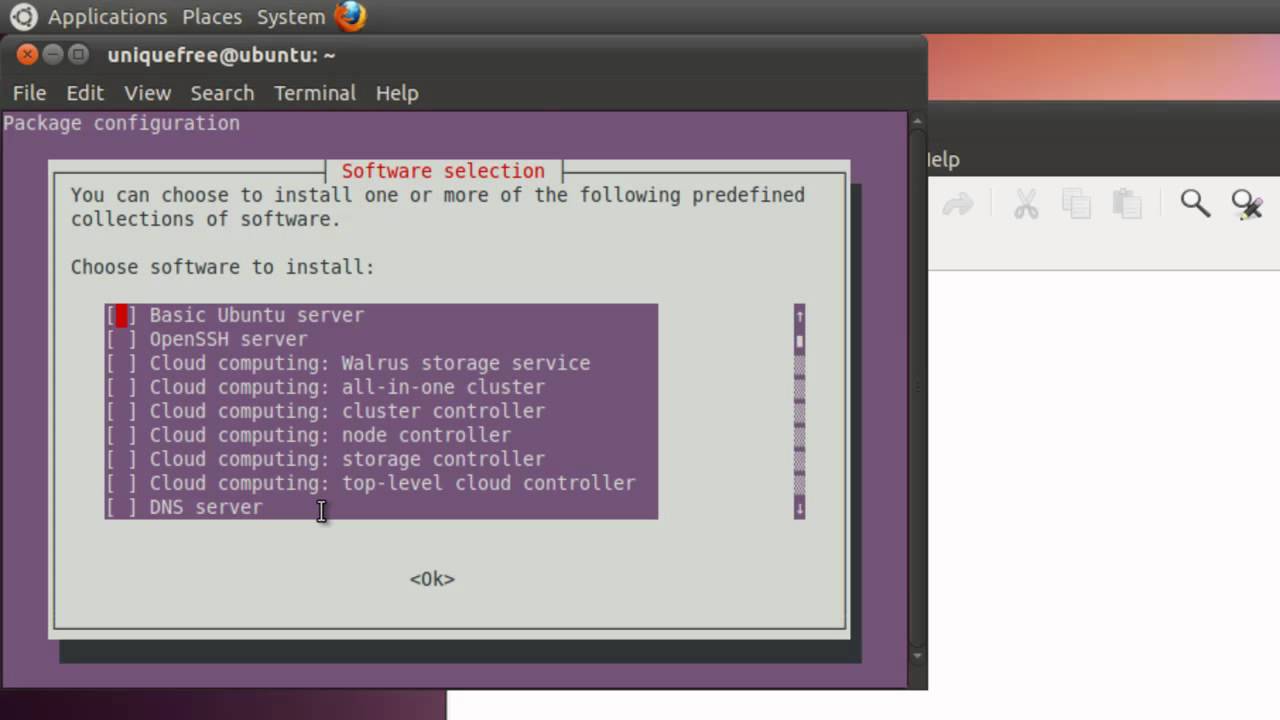Open the terminal File menu
This screenshot has height=720, width=1280.
tap(29, 93)
